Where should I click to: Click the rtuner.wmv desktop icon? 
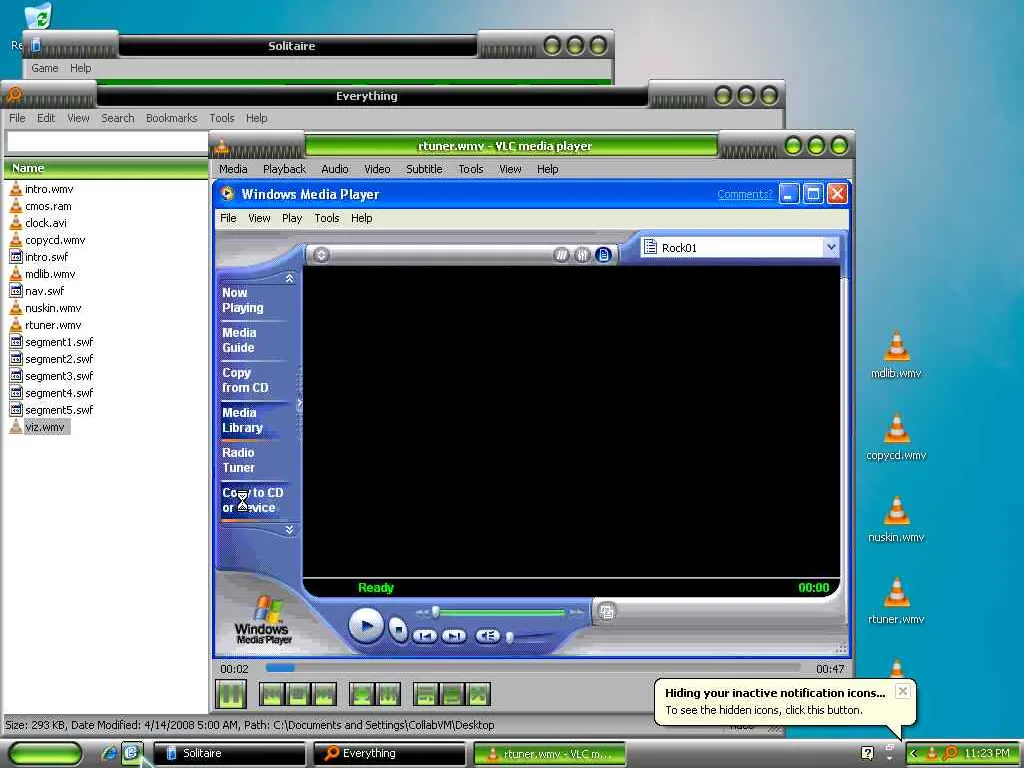896,601
